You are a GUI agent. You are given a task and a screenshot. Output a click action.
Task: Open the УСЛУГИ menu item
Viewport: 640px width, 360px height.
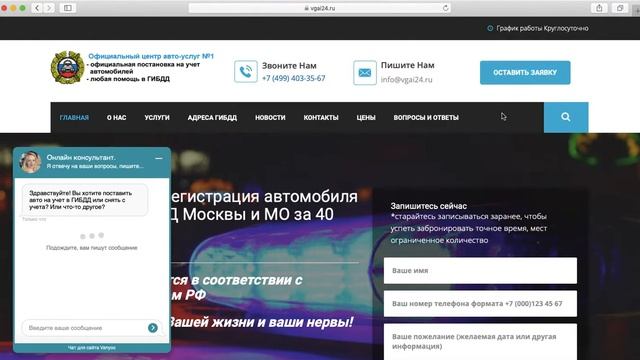pyautogui.click(x=157, y=118)
